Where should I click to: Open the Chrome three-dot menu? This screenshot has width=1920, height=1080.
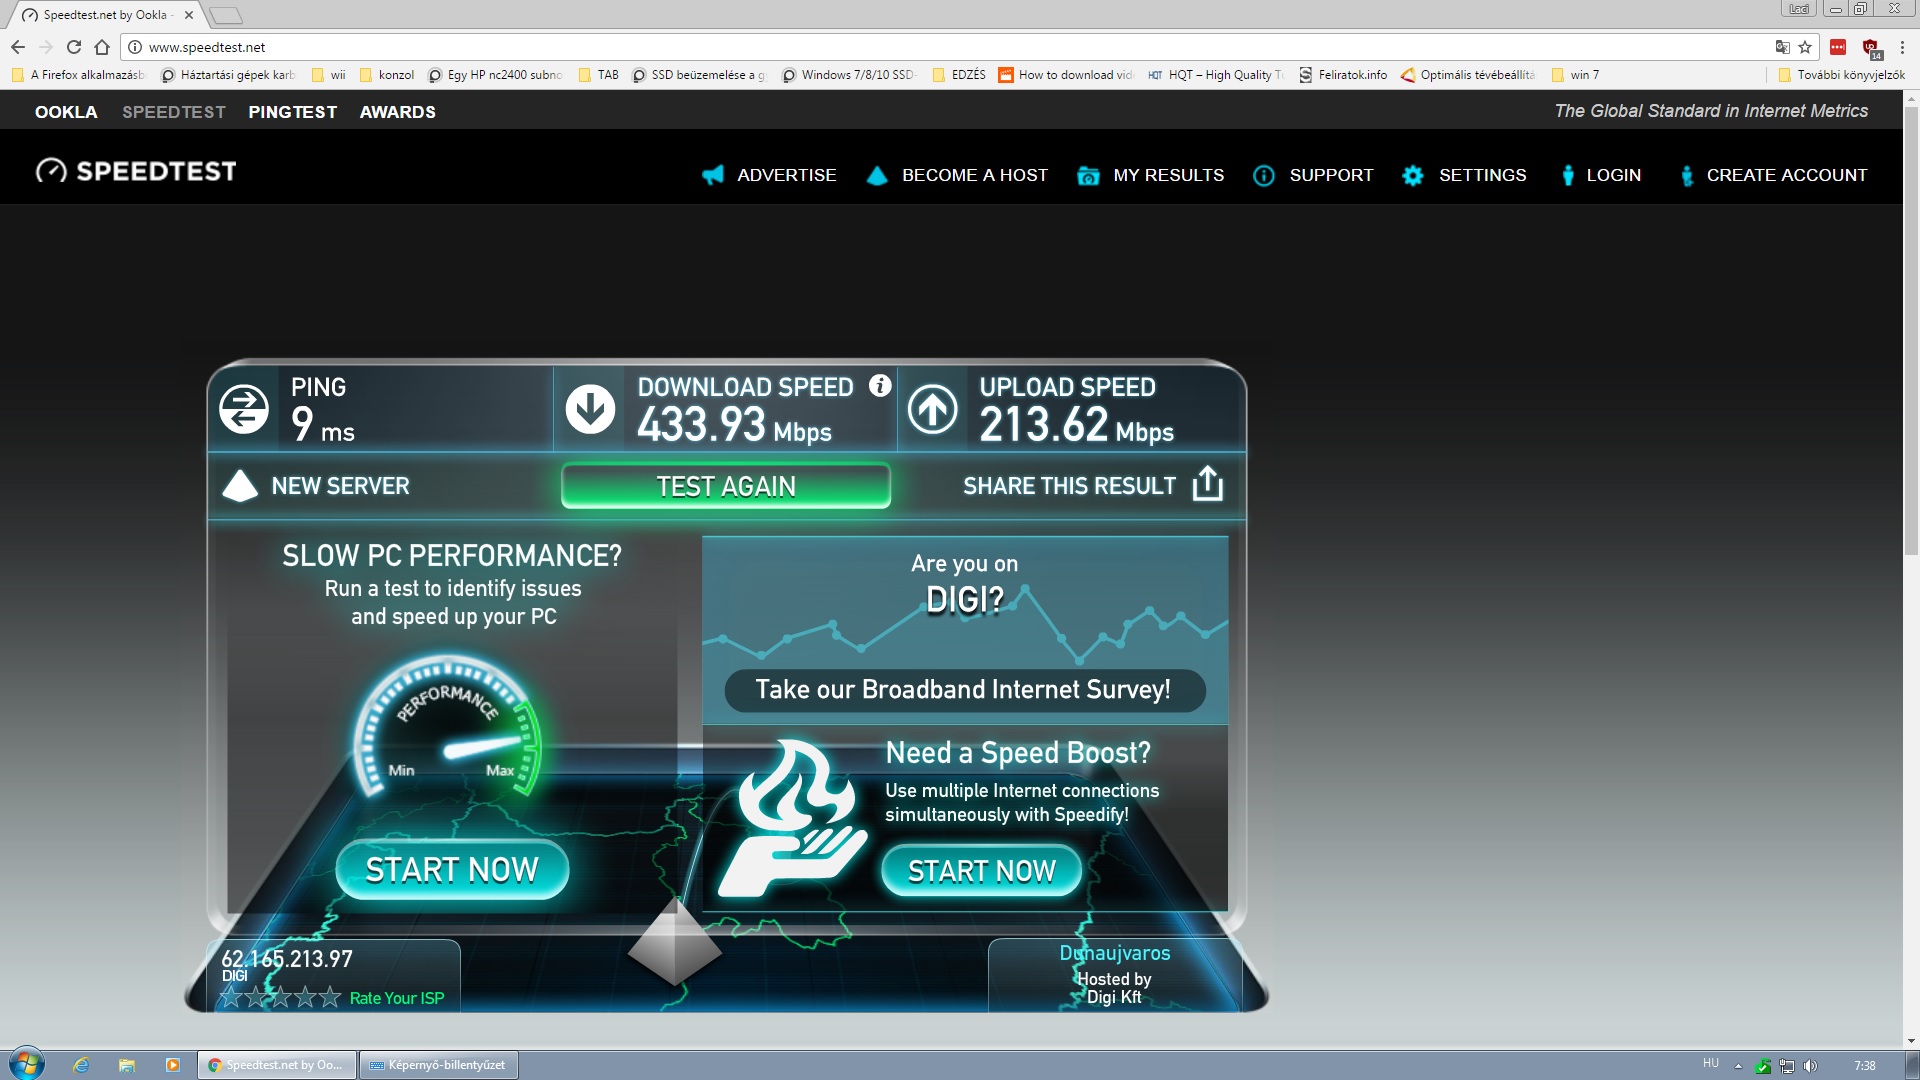click(x=1902, y=47)
